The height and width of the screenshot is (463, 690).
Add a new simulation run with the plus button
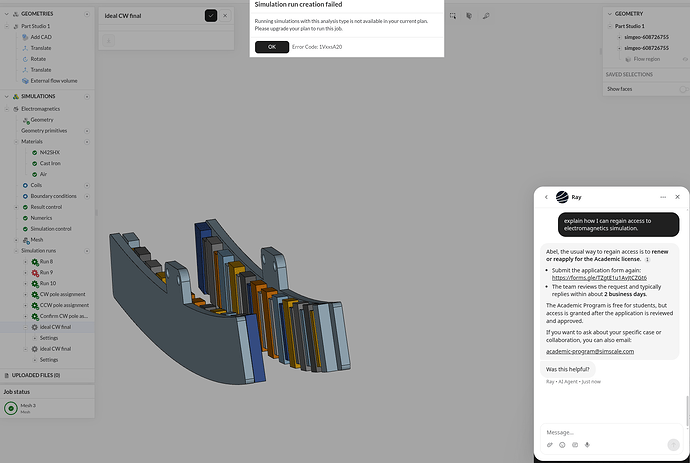[87, 251]
